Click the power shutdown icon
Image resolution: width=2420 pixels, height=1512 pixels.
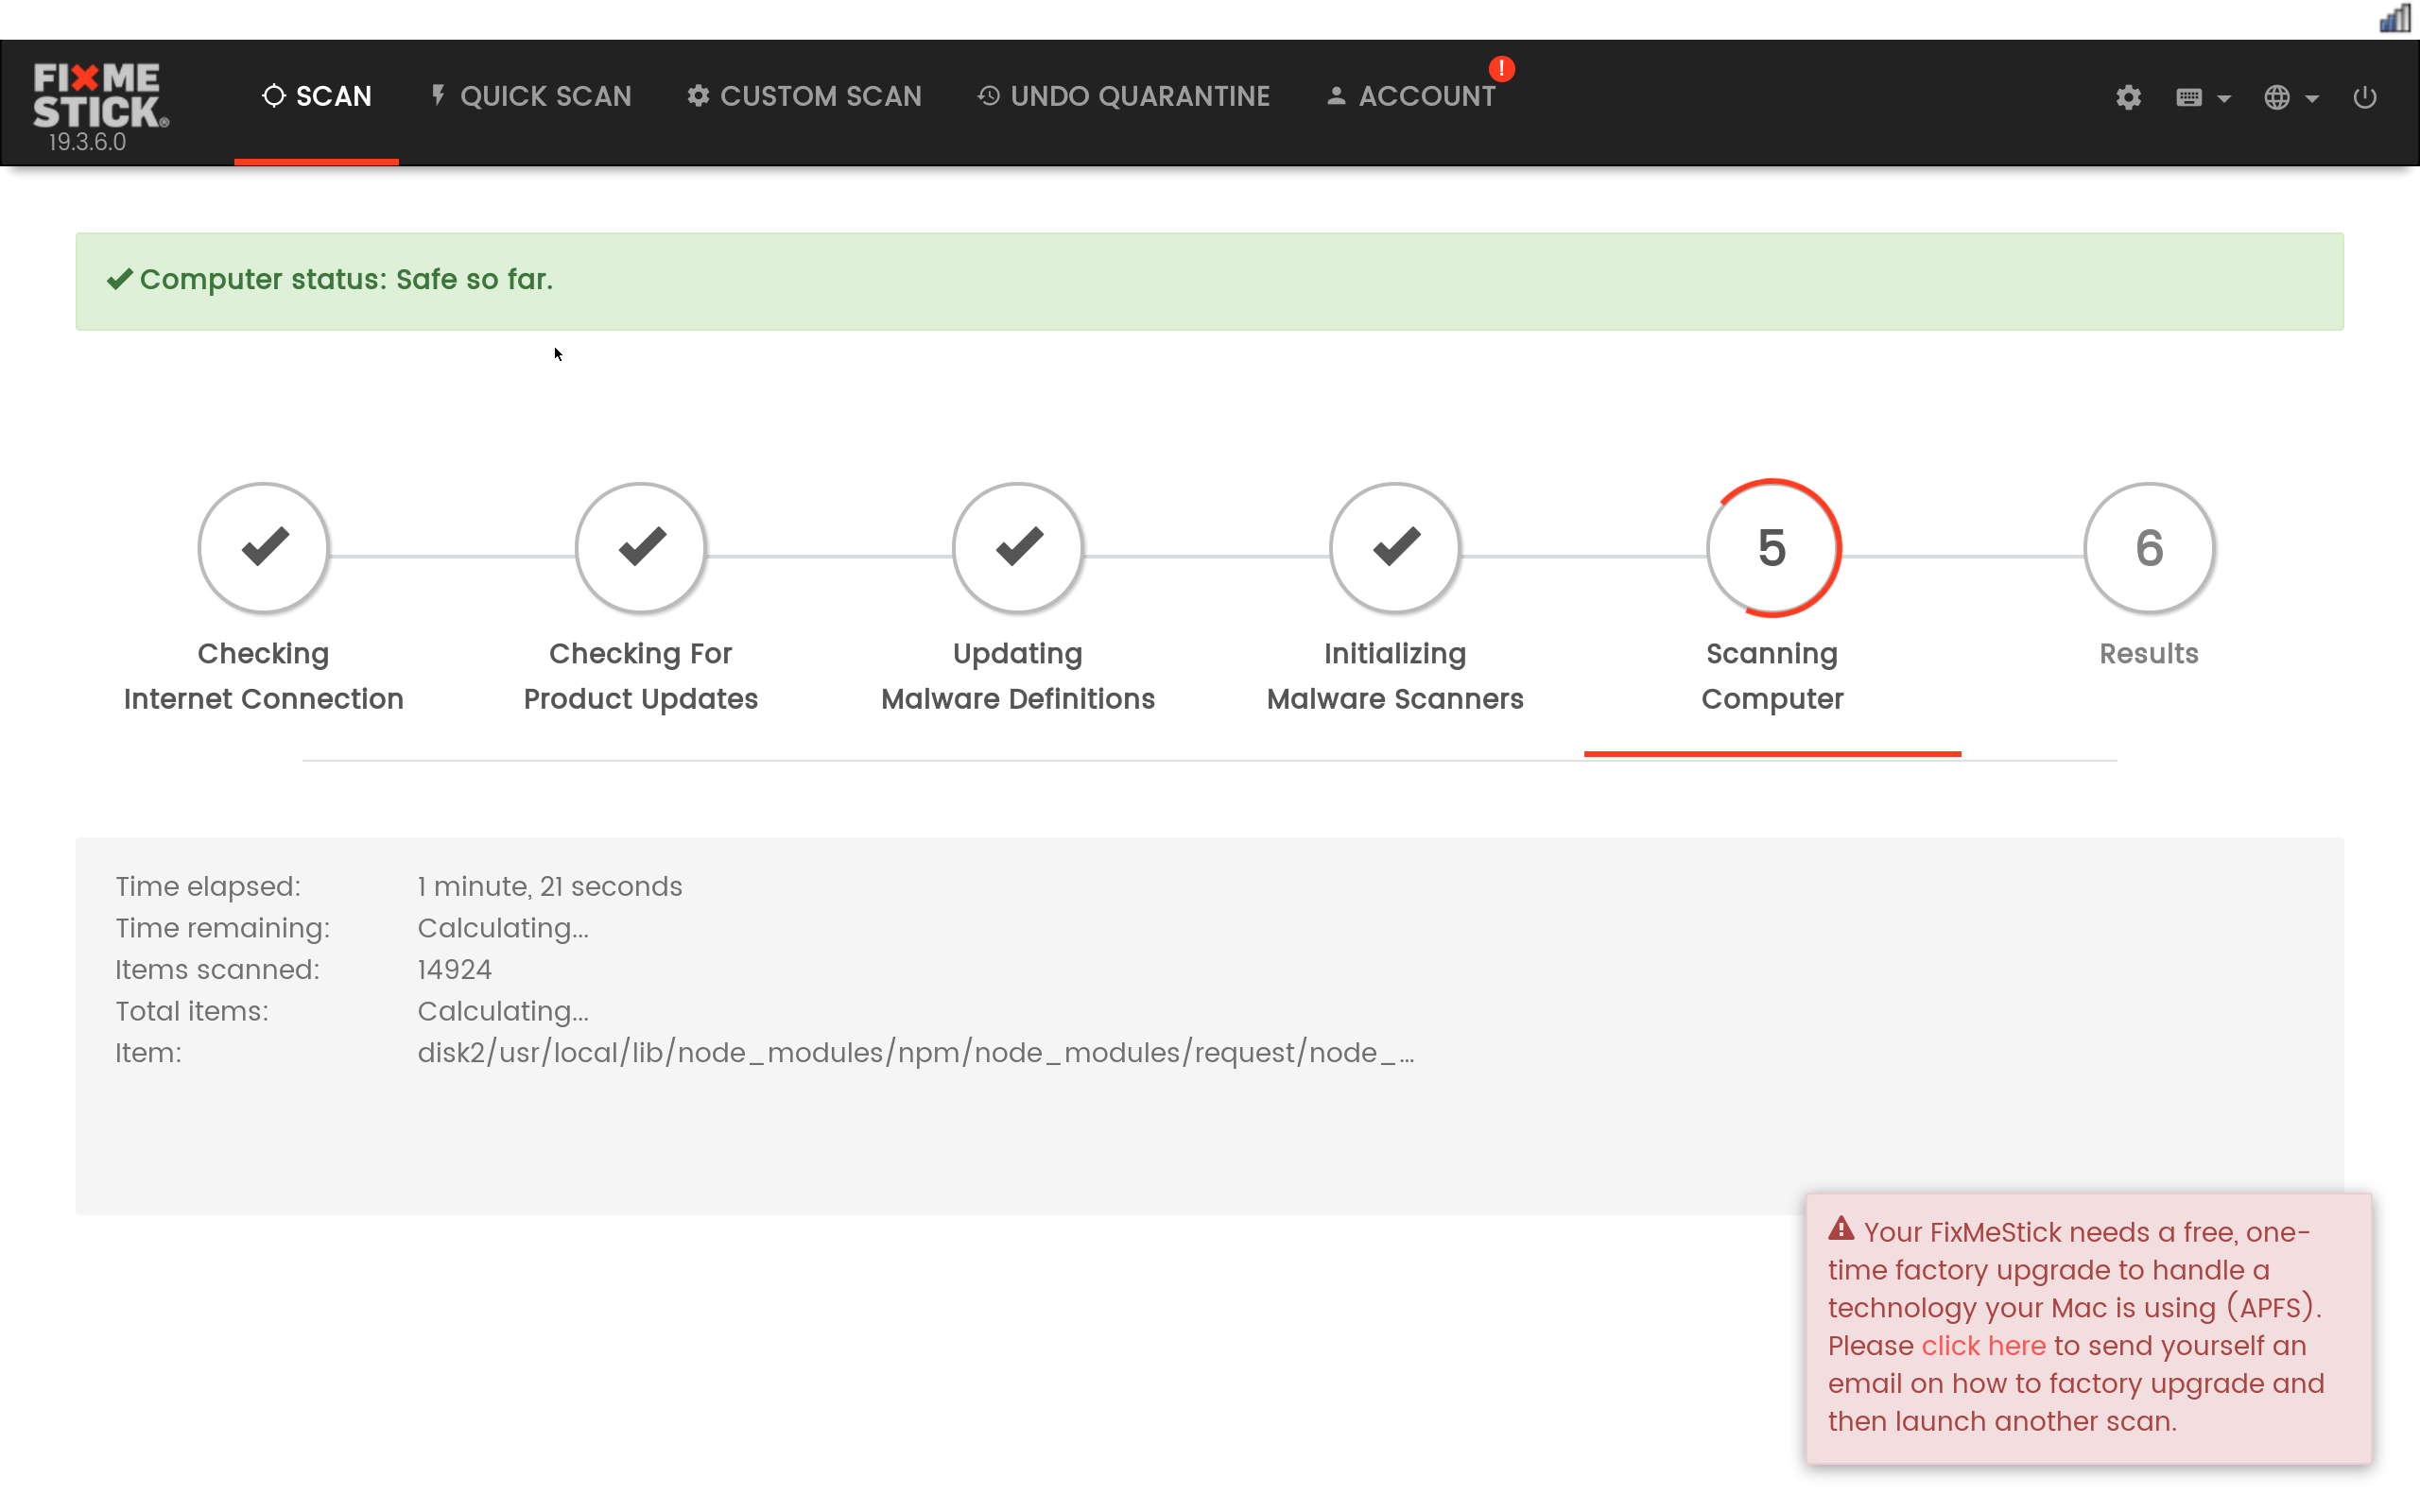(2365, 97)
